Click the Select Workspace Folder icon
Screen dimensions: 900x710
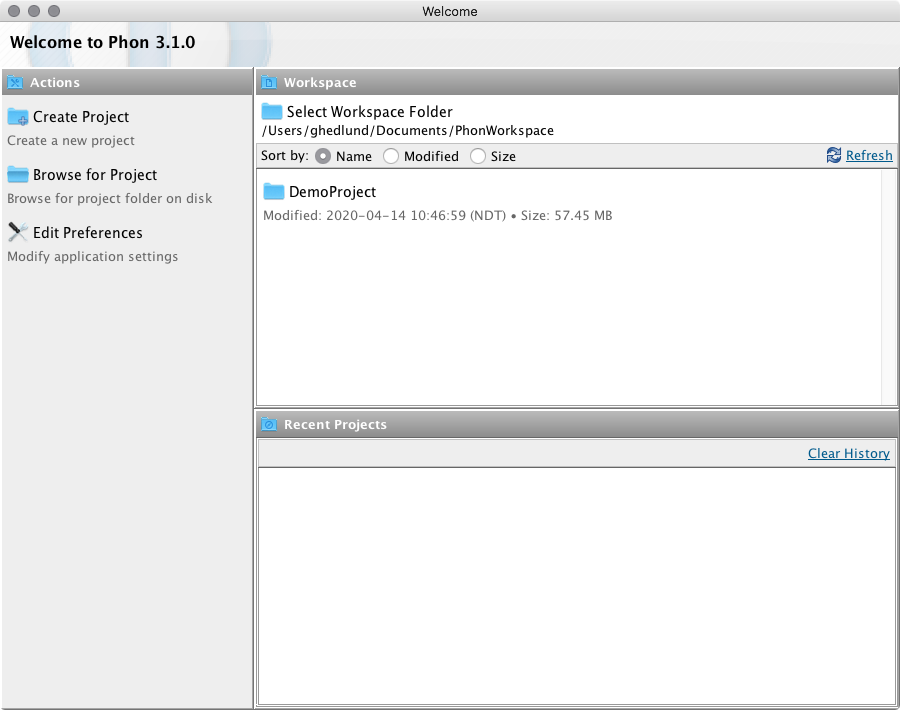click(x=272, y=112)
